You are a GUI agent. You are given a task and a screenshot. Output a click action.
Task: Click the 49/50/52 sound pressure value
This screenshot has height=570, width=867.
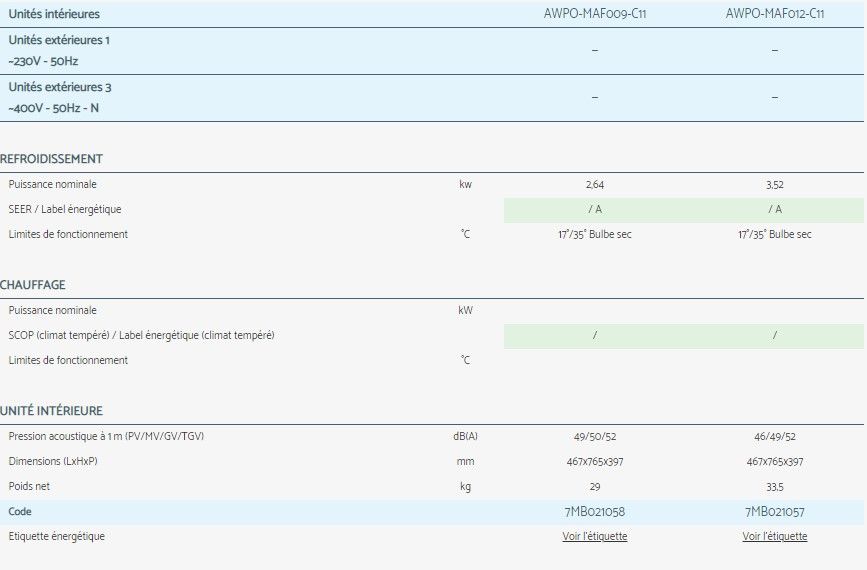(595, 437)
